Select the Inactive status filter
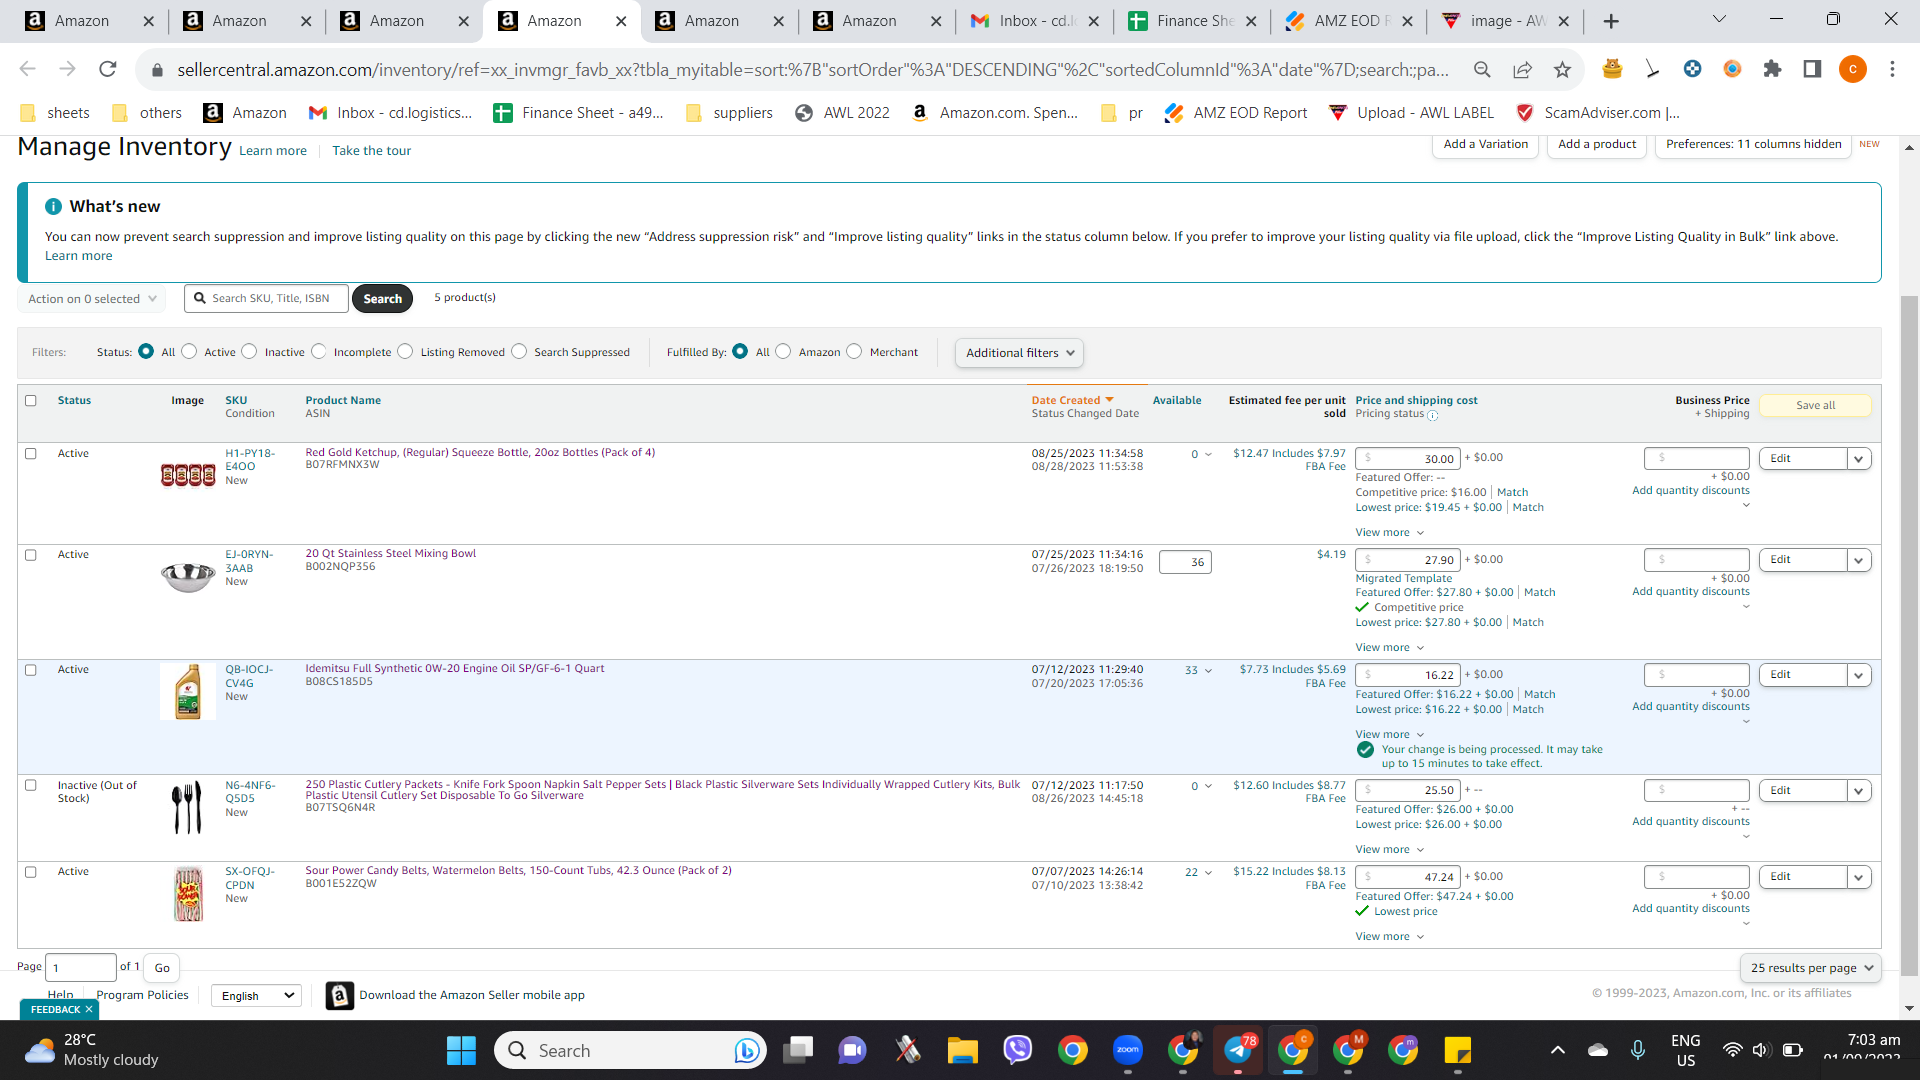1920x1080 pixels. [x=250, y=351]
